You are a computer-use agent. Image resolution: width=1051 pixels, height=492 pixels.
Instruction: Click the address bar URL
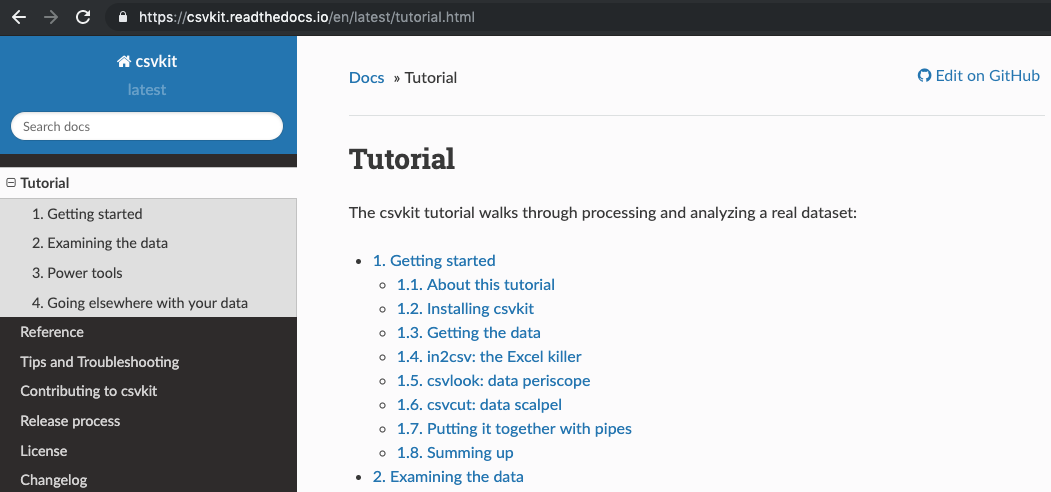point(307,17)
